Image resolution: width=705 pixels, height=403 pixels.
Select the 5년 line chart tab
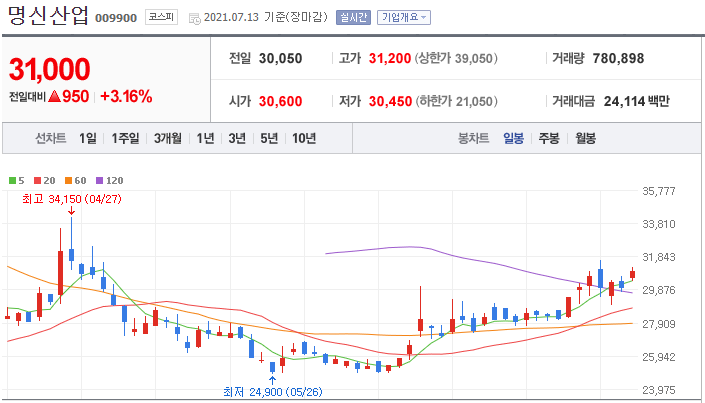tap(269, 139)
